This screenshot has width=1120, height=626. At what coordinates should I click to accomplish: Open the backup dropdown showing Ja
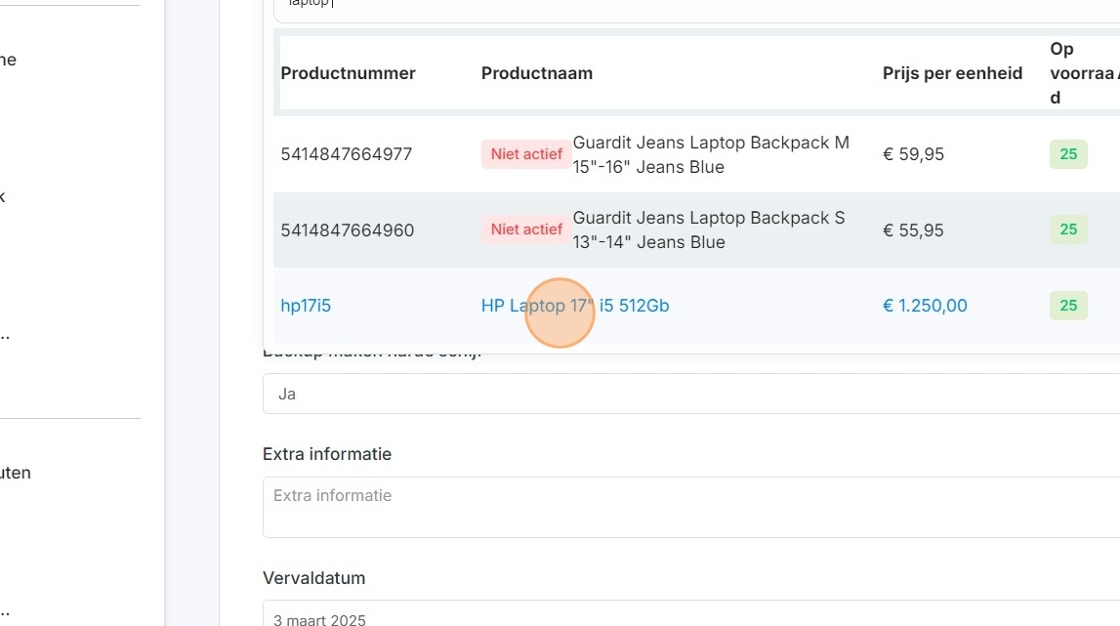(x=691, y=394)
